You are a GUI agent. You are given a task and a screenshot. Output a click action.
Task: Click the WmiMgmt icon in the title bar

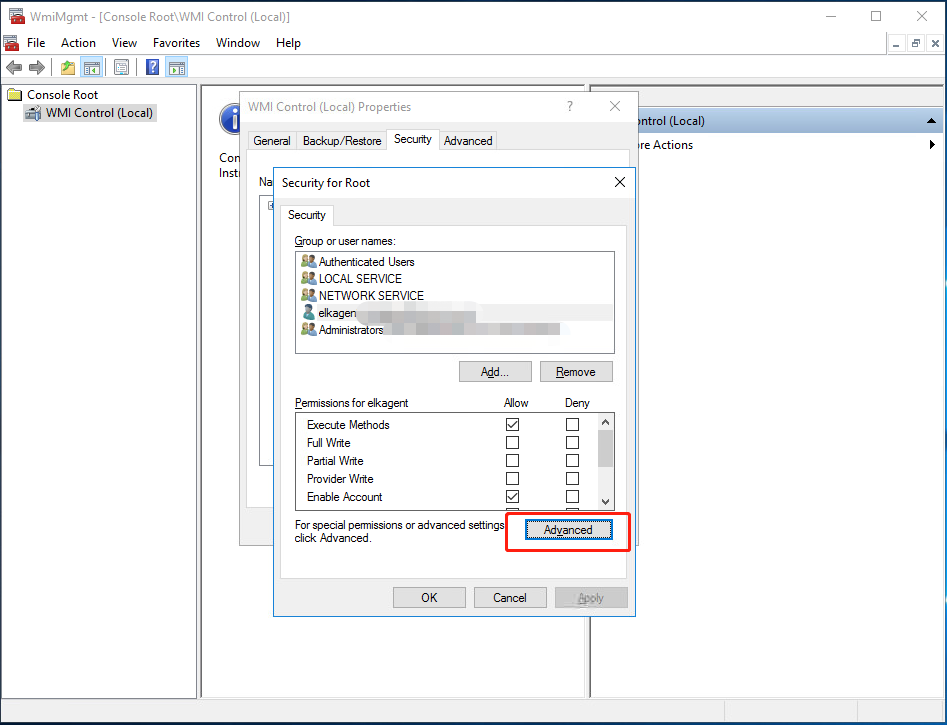14,15
